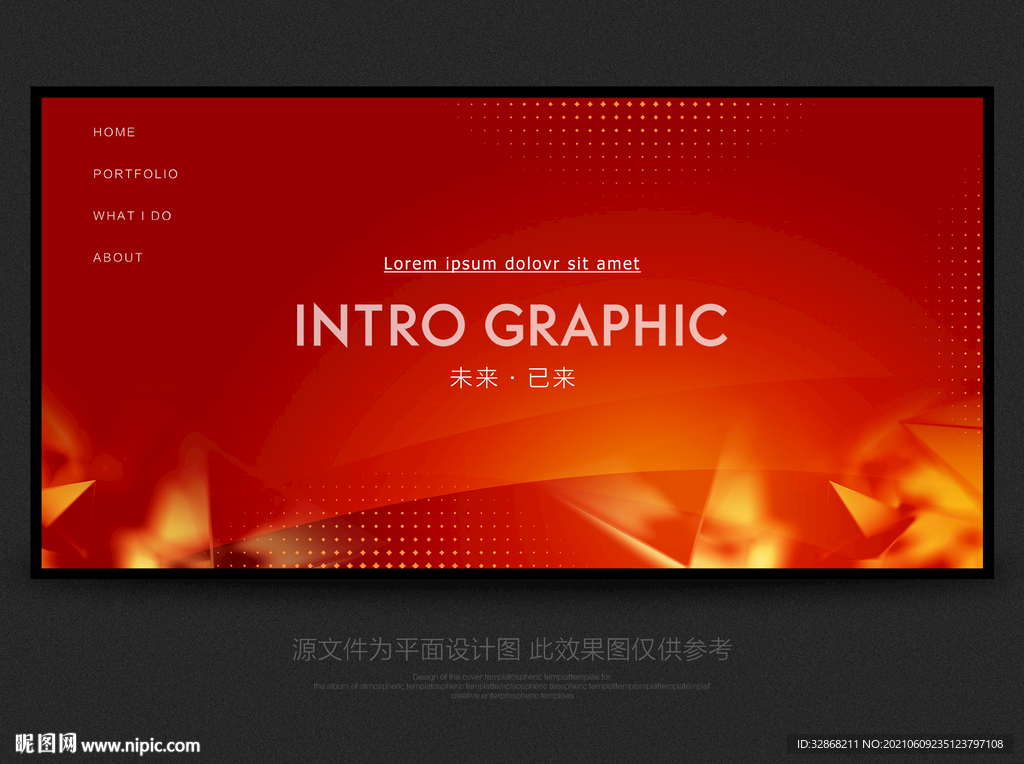1024x764 pixels.
Task: Click the INTRO GRAPHIC headline text
Action: (511, 325)
